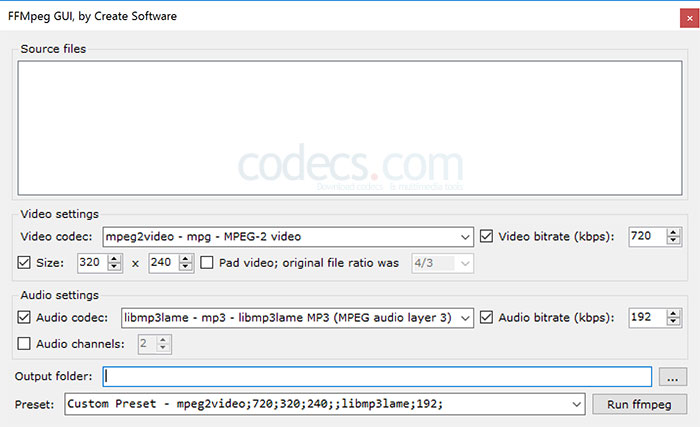Increase audio channels with up arrow
The width and height of the screenshot is (700, 427).
tap(163, 339)
